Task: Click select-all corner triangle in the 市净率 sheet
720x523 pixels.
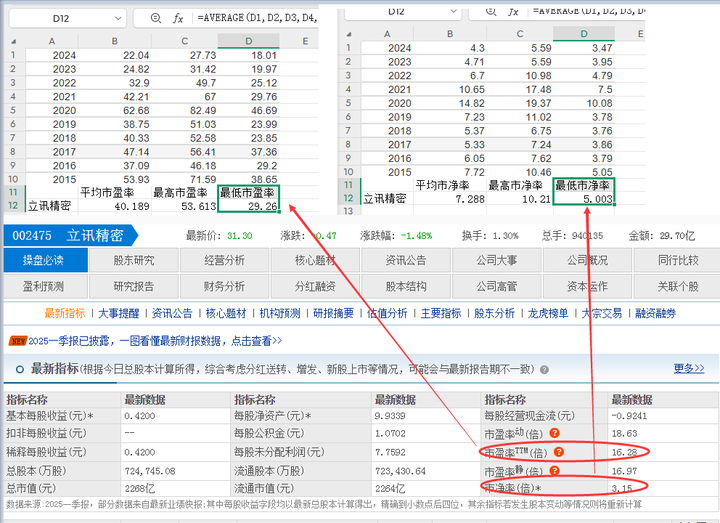Action: tap(349, 34)
